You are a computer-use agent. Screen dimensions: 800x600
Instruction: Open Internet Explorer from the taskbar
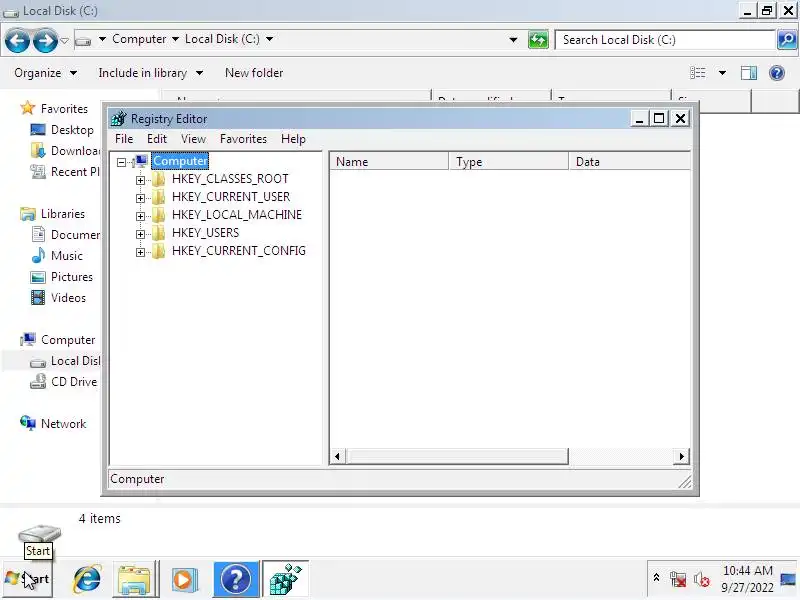coord(87,579)
